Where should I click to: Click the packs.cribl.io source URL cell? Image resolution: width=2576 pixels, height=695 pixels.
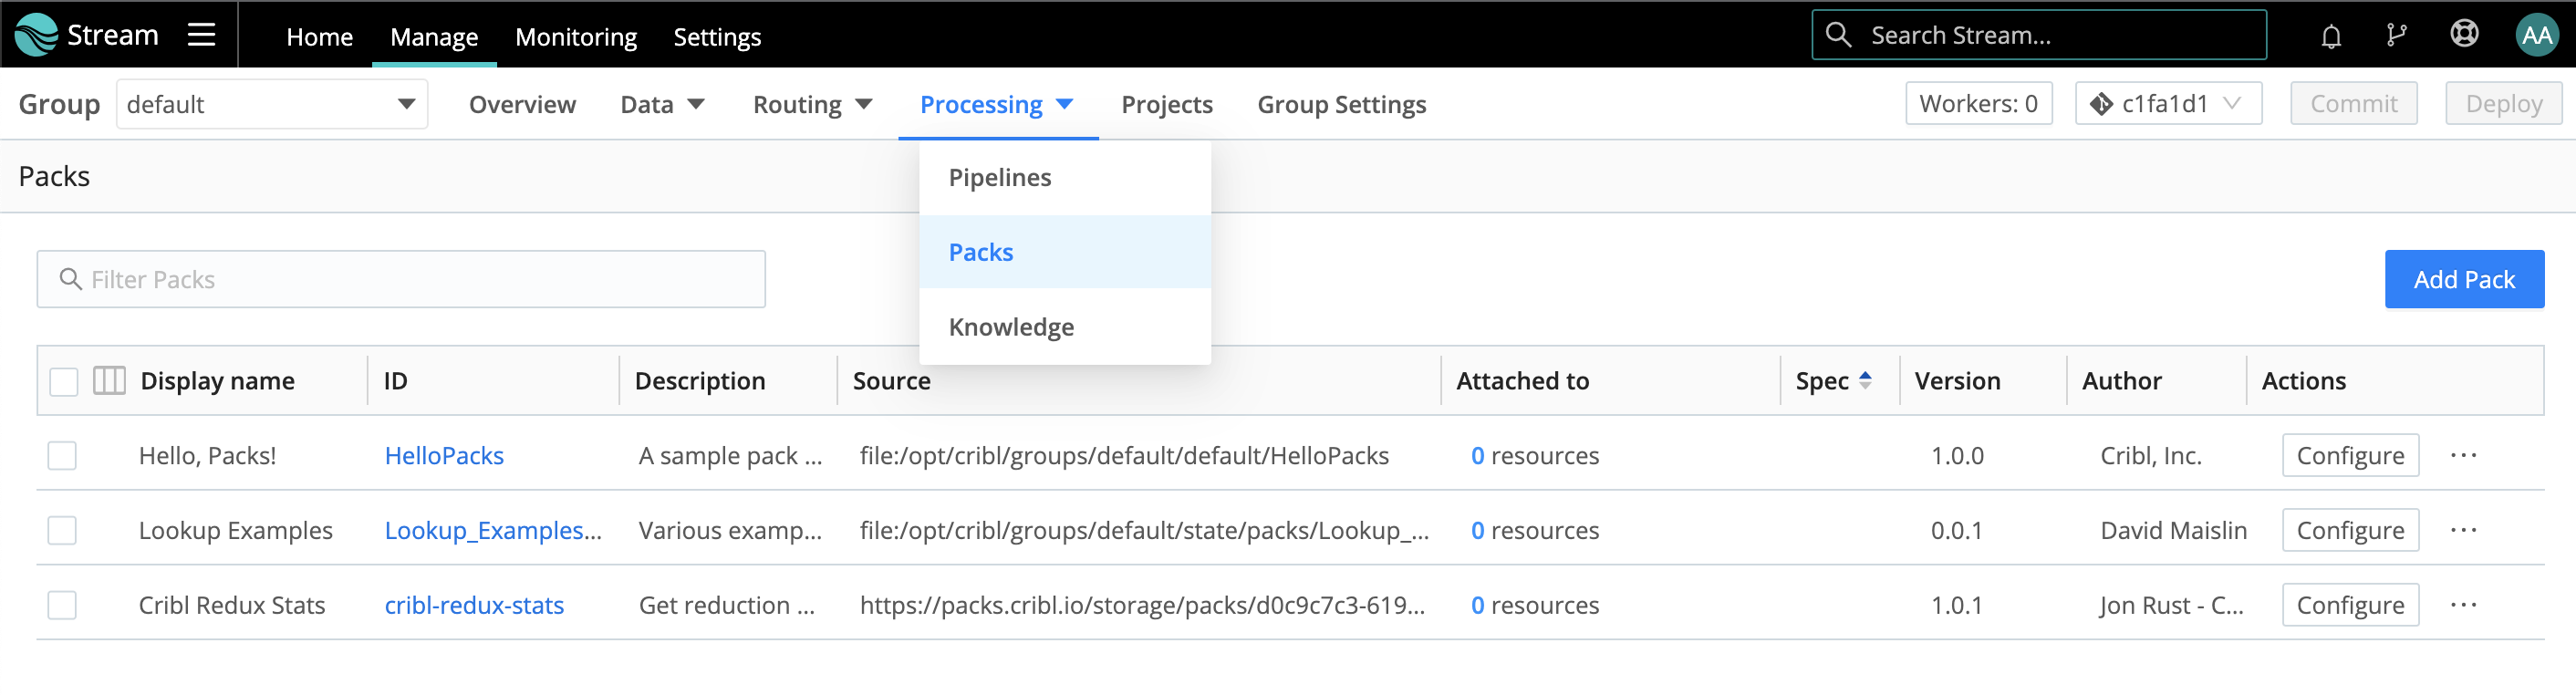[1142, 605]
